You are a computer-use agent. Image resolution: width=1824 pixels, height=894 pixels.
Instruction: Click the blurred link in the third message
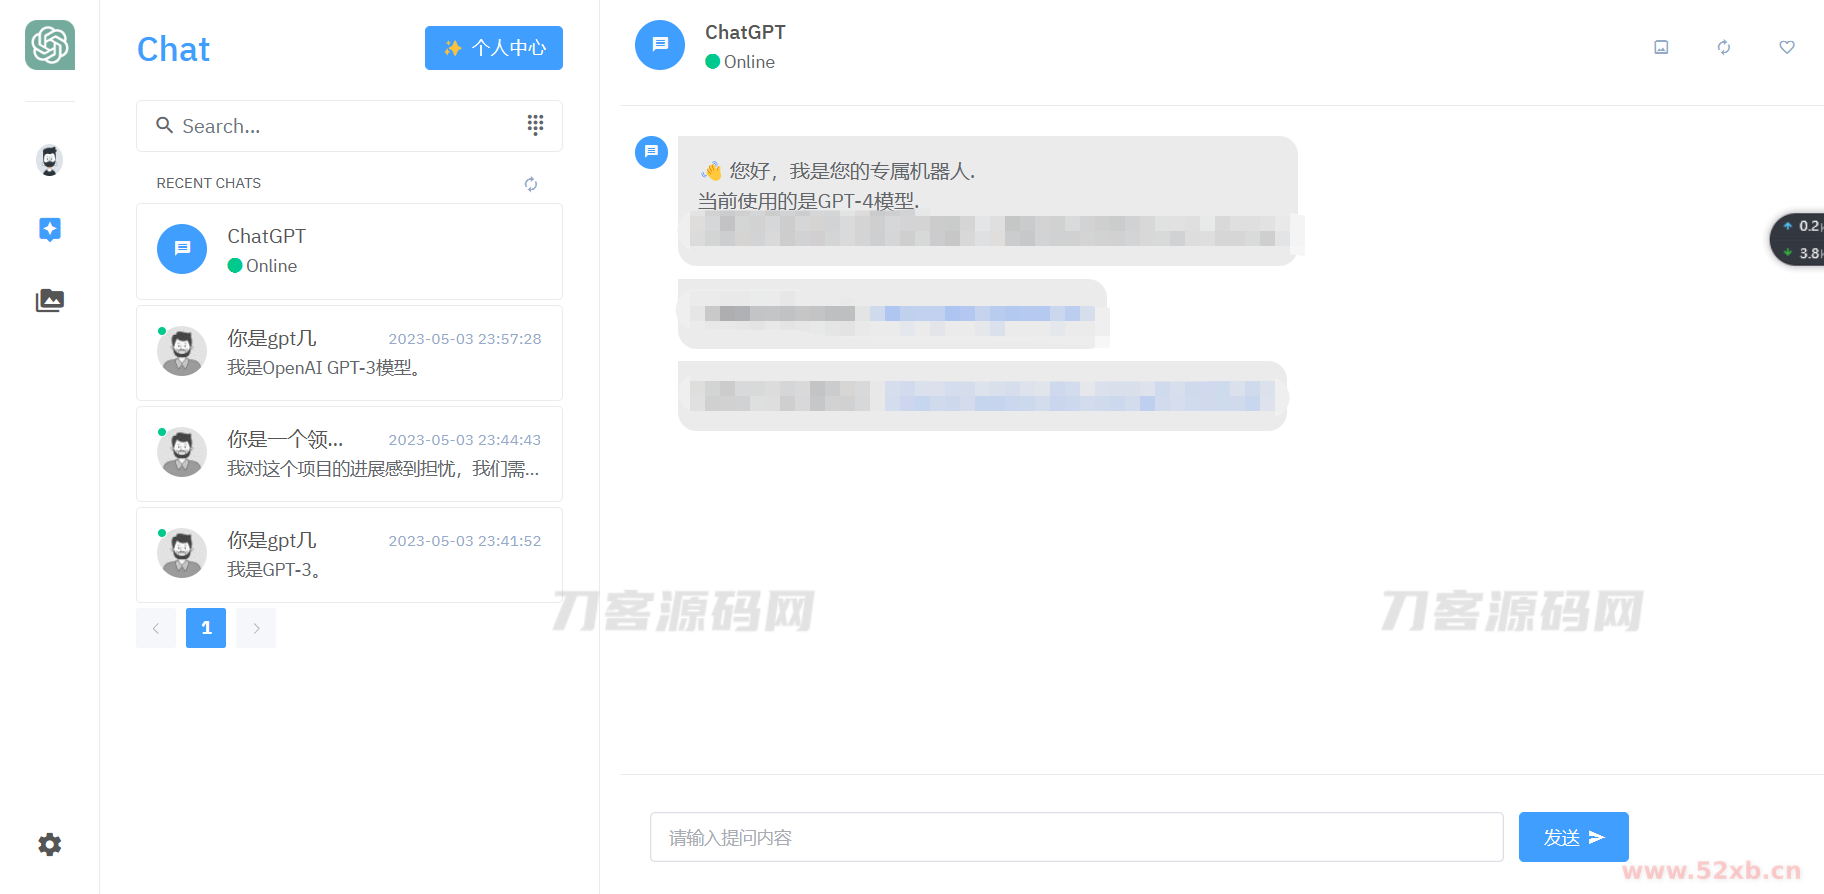pyautogui.click(x=1080, y=396)
